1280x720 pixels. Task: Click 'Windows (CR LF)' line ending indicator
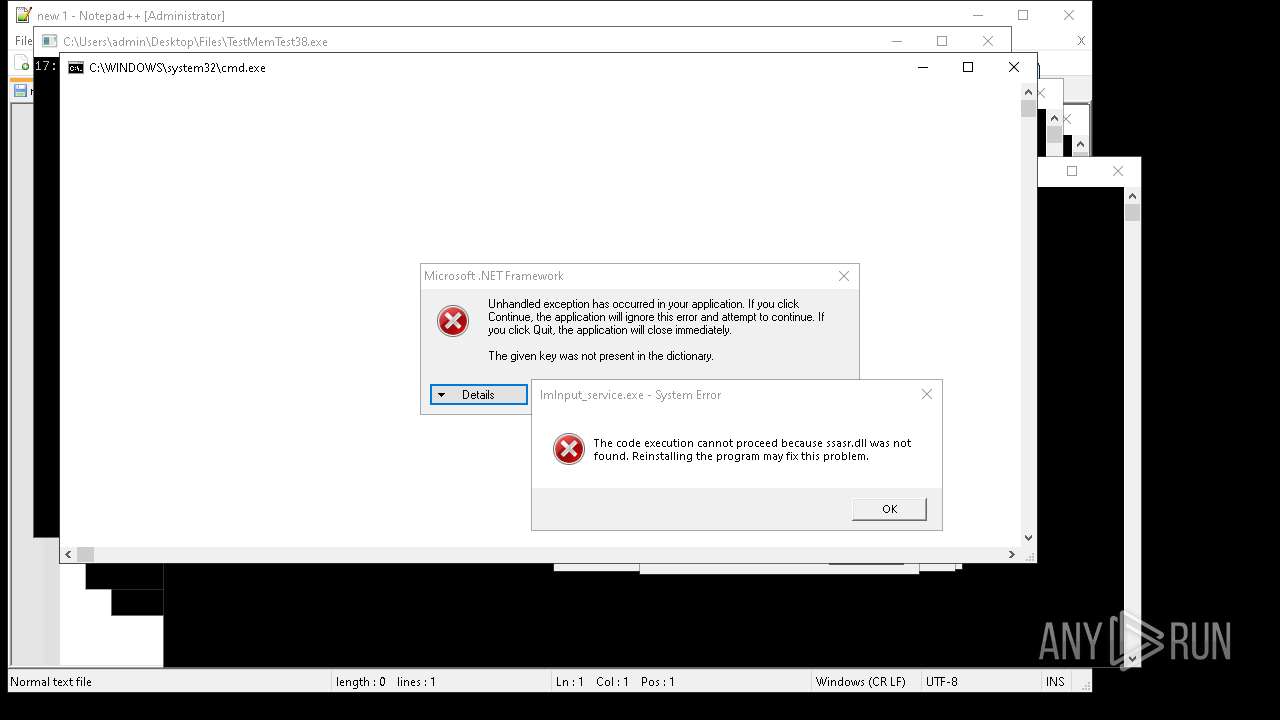click(x=860, y=682)
